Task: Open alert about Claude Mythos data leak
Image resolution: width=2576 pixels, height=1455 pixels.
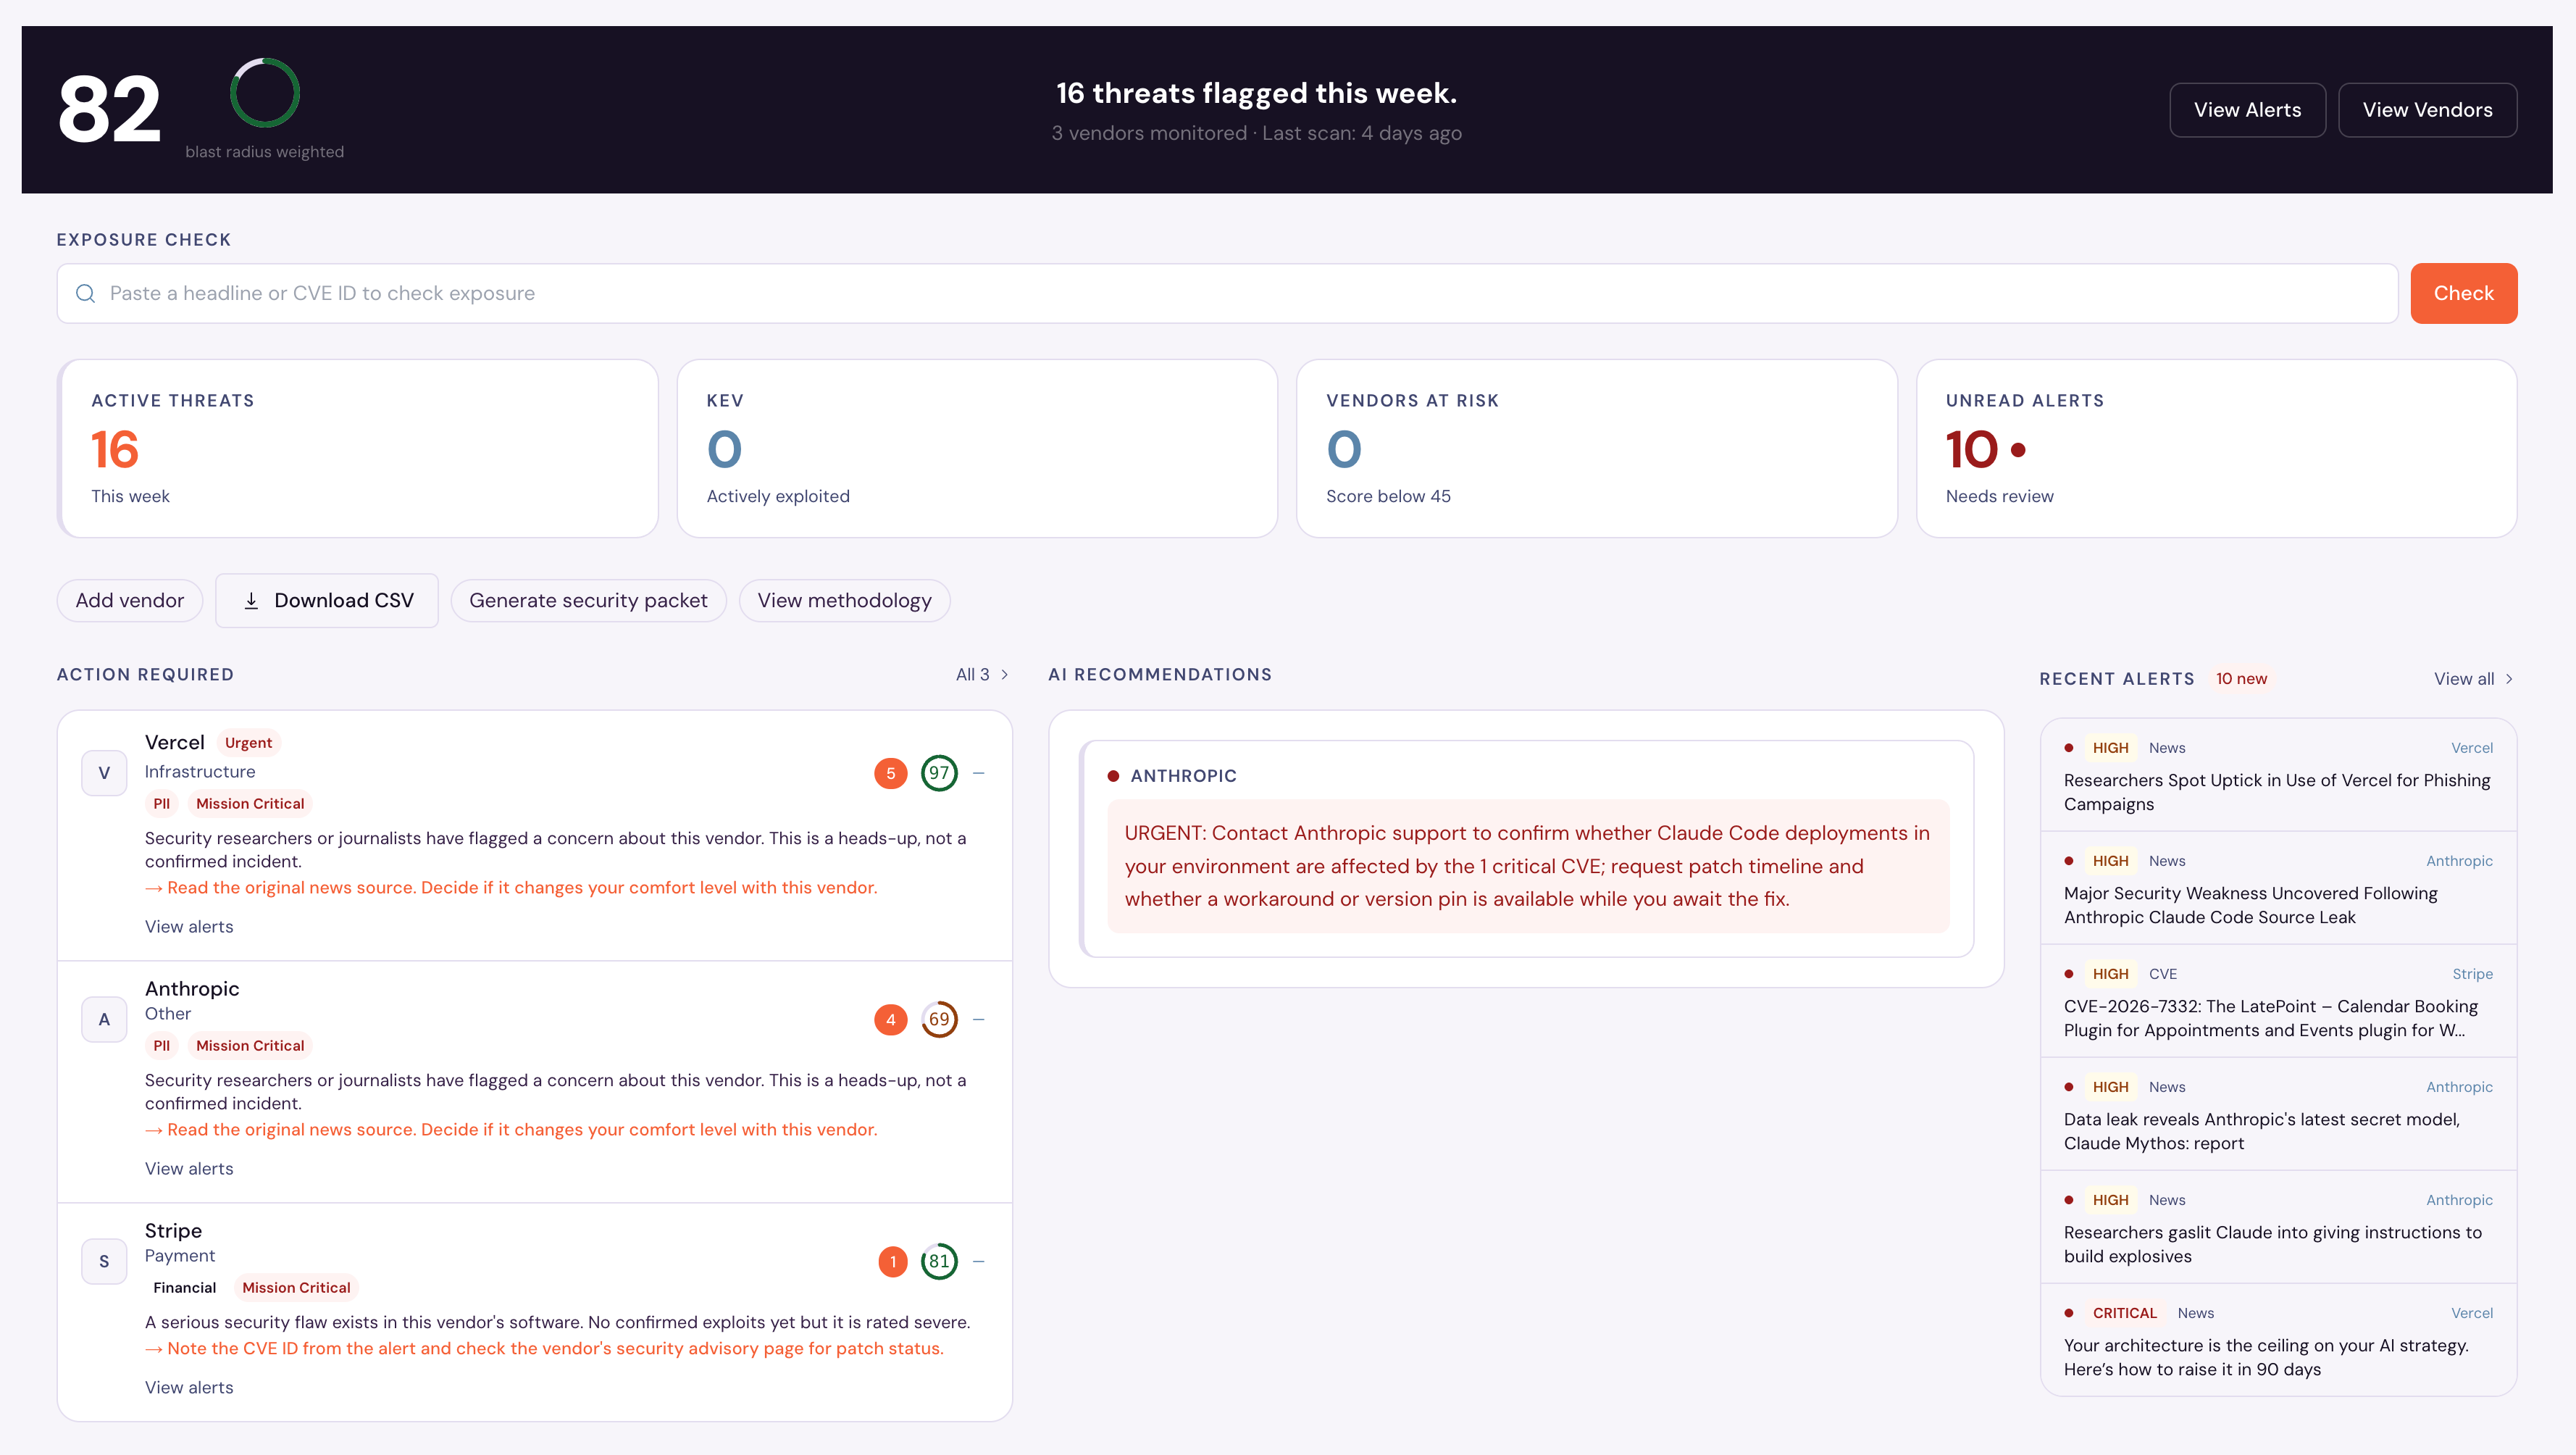Action: point(2278,1114)
